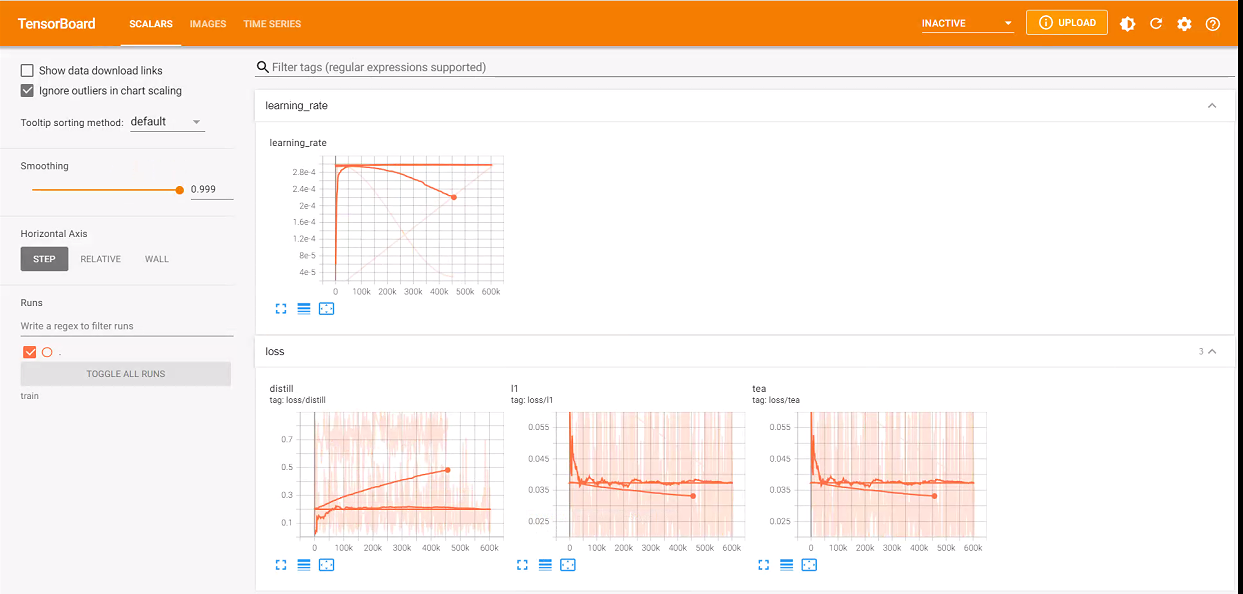
Task: Expand l1 chart to full size
Action: click(522, 565)
